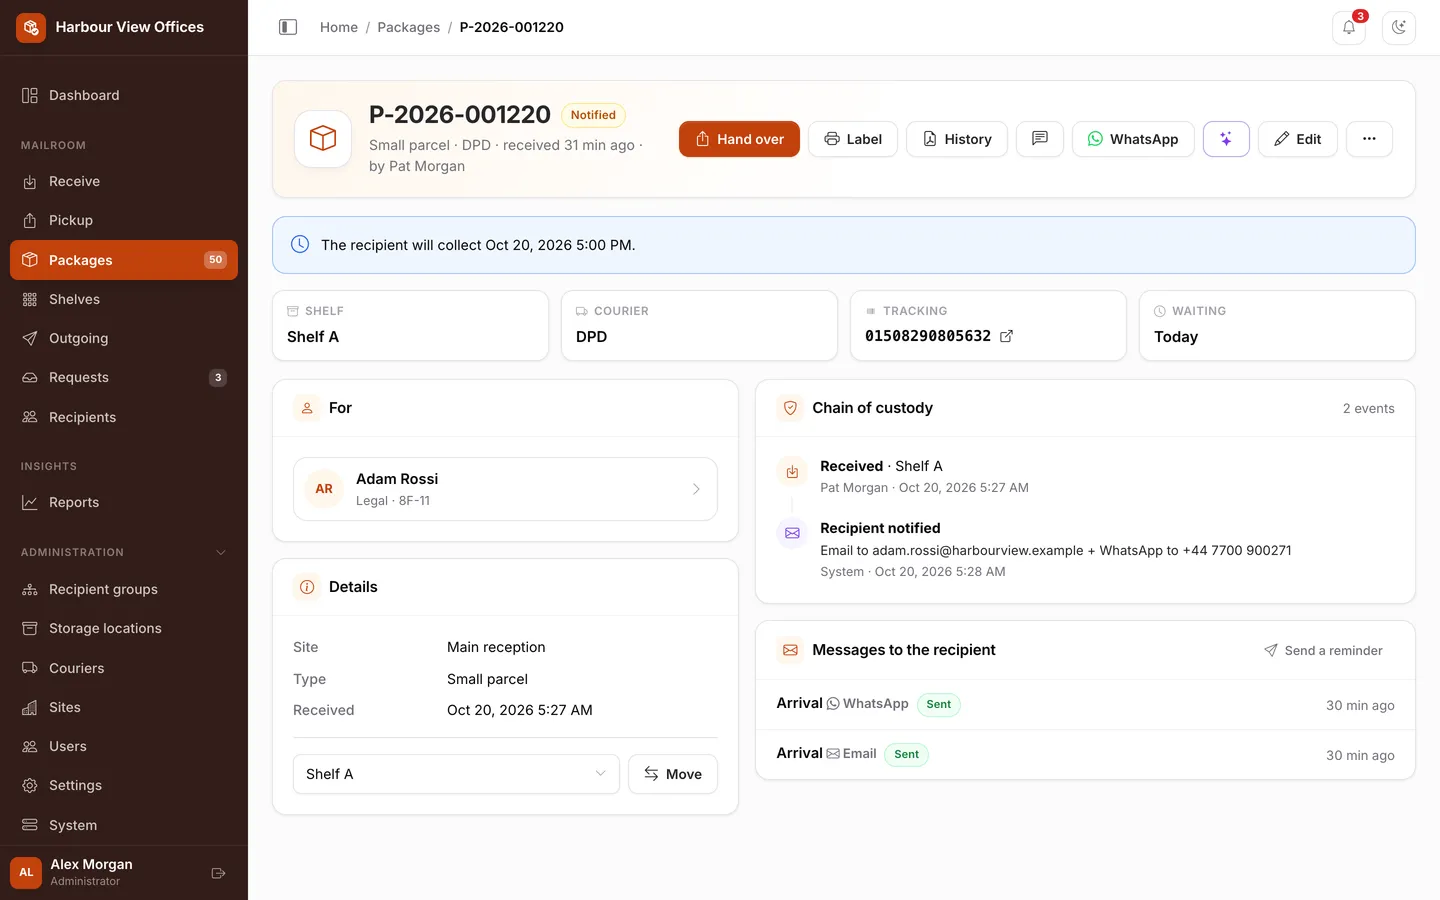Open Couriers admin page
Screen dimensions: 1440x900
(124, 668)
